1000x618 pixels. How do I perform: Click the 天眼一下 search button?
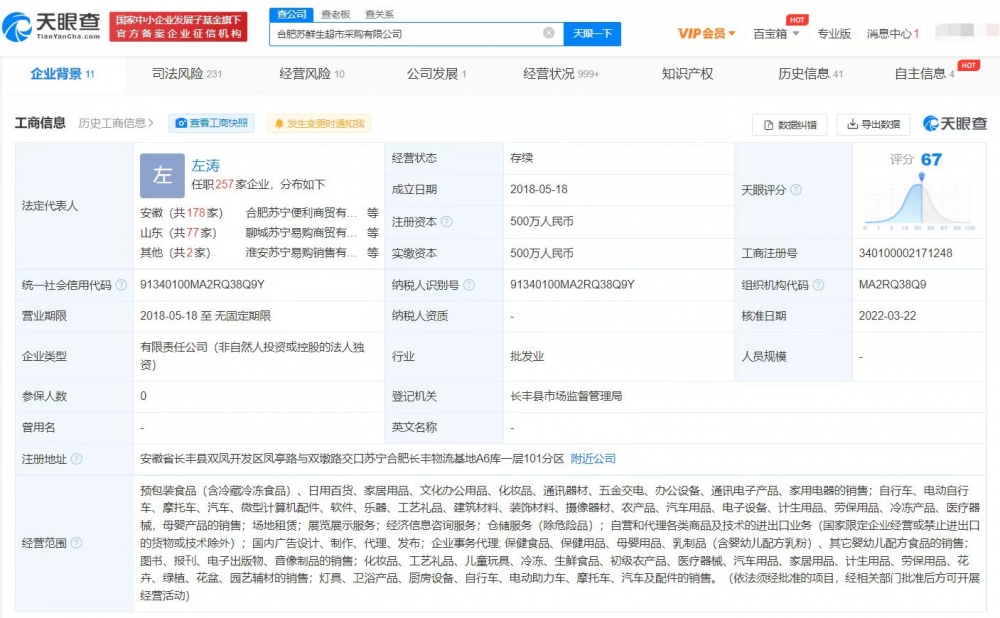click(x=592, y=34)
